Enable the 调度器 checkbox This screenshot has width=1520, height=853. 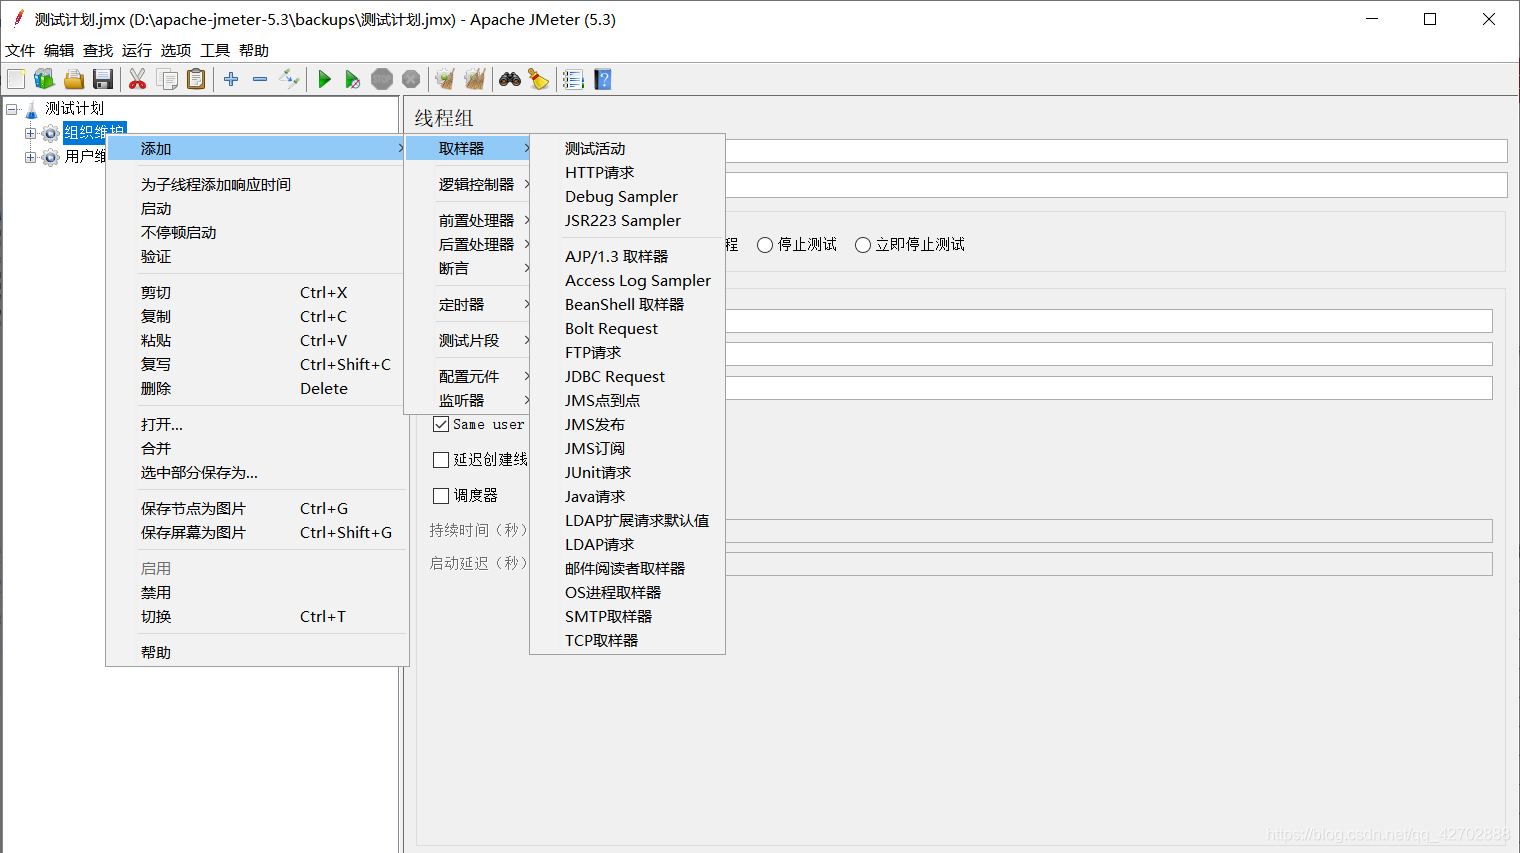[x=441, y=496]
